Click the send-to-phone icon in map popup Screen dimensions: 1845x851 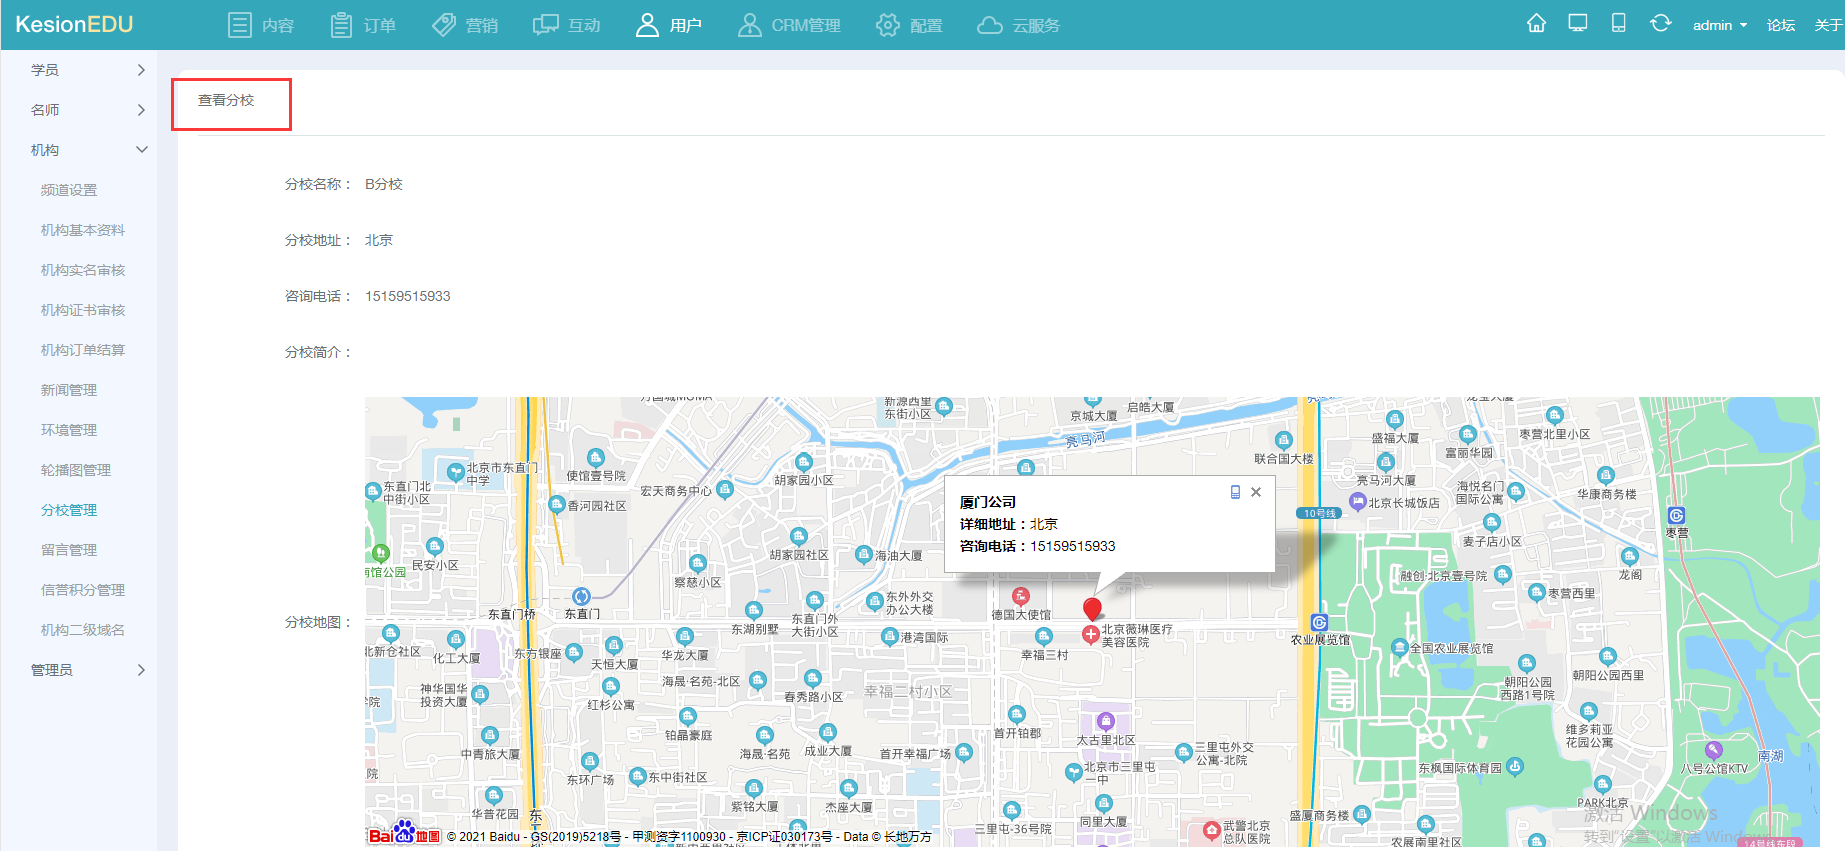tap(1235, 492)
